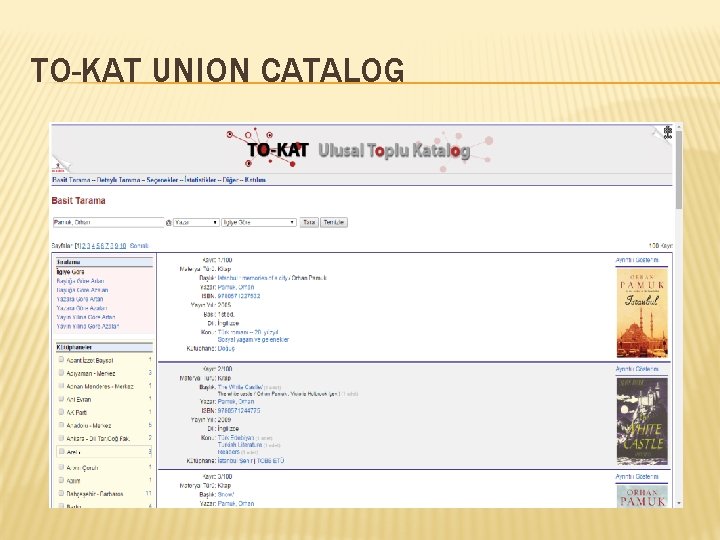The height and width of the screenshot is (540, 720).
Task: Click the Sosyal yaşam ve gelenekler subject link
Action: [x=253, y=340]
